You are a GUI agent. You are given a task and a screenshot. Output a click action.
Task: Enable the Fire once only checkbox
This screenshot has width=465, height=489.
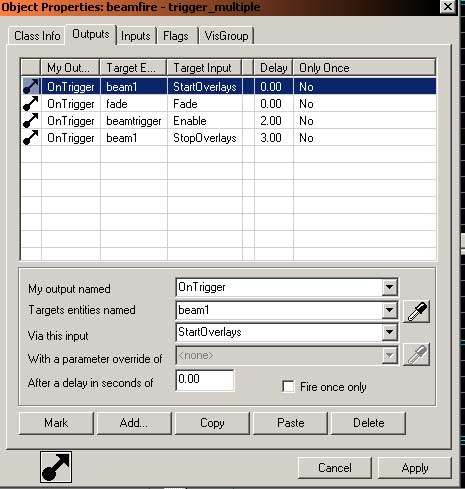[x=288, y=387]
